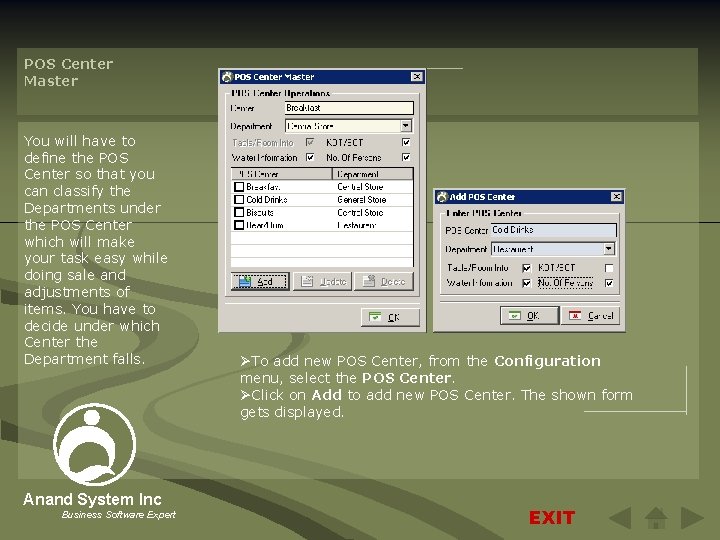
Task: Toggle KOT/BOT checkbox in POS Center Master
Action: pos(406,142)
